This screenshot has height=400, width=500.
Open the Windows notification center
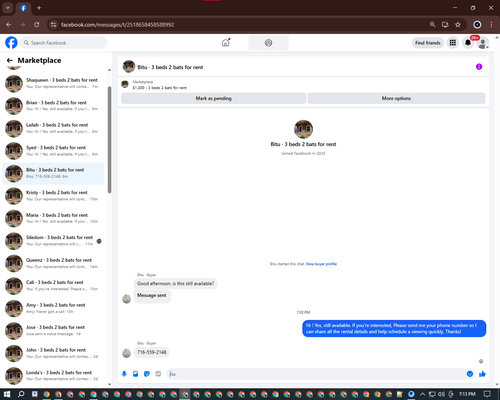click(487, 394)
